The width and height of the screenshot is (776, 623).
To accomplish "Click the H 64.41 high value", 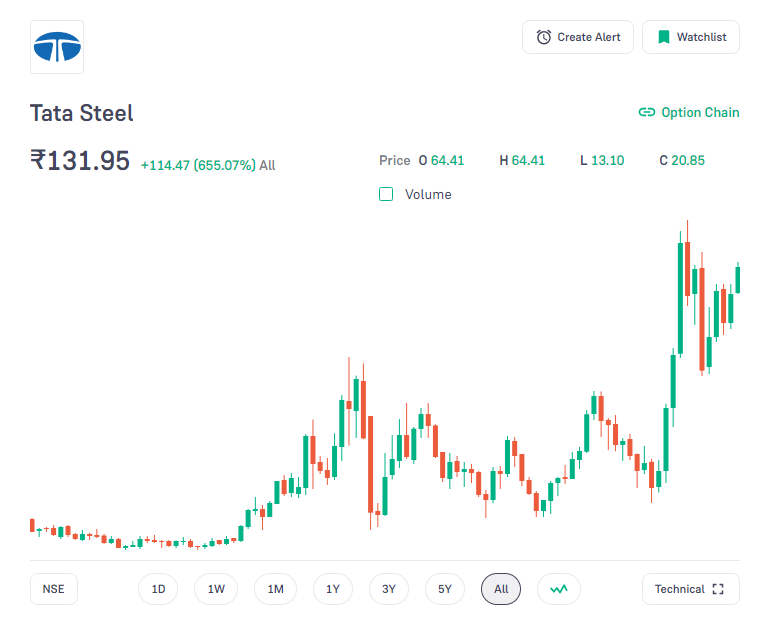I will pyautogui.click(x=522, y=160).
